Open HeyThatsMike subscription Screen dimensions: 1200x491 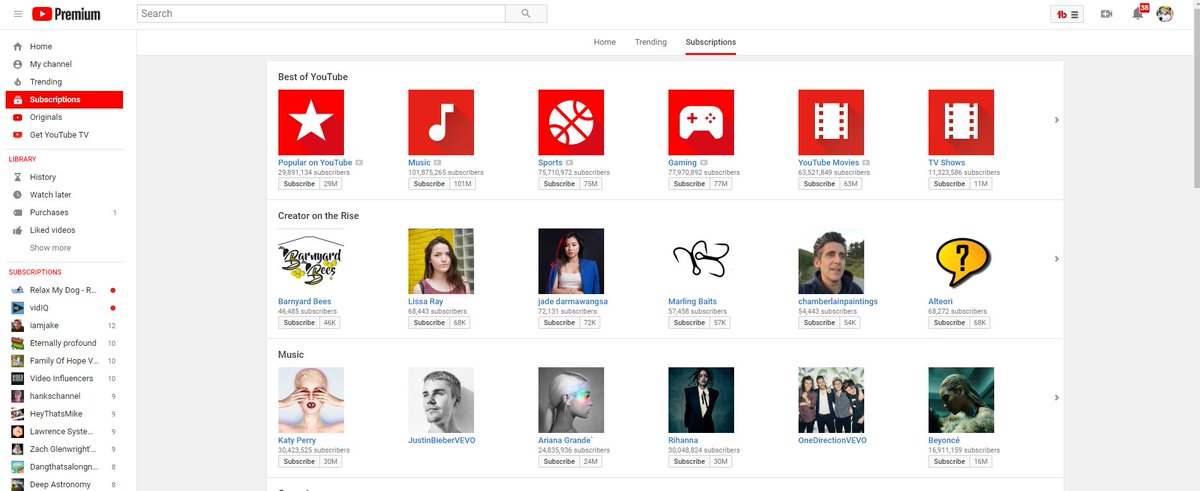(x=64, y=414)
